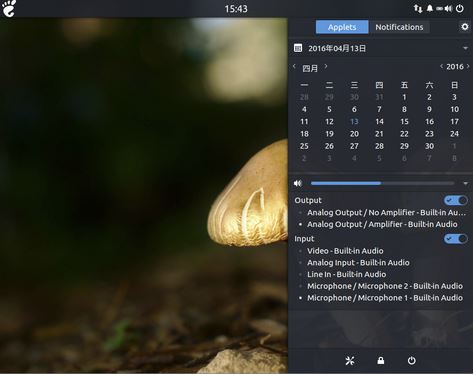Toggle the Output switch
This screenshot has height=375, width=474.
(456, 200)
